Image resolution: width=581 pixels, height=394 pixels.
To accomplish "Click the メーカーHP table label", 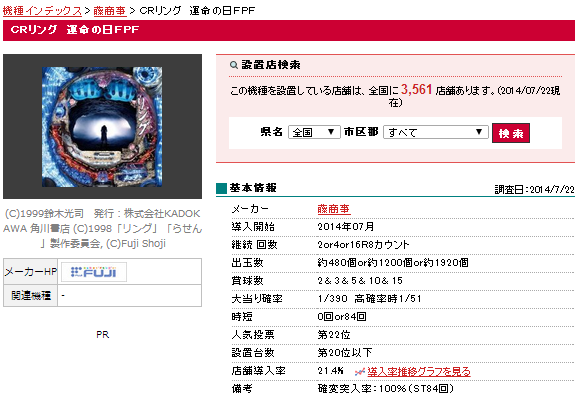I will [30, 272].
